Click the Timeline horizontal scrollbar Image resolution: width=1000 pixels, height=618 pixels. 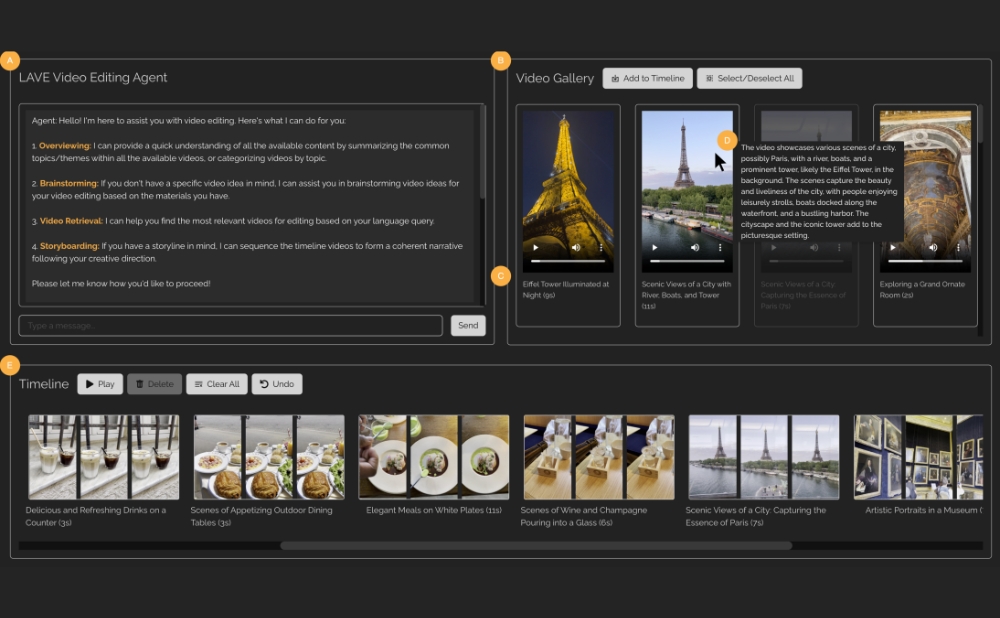tap(536, 545)
